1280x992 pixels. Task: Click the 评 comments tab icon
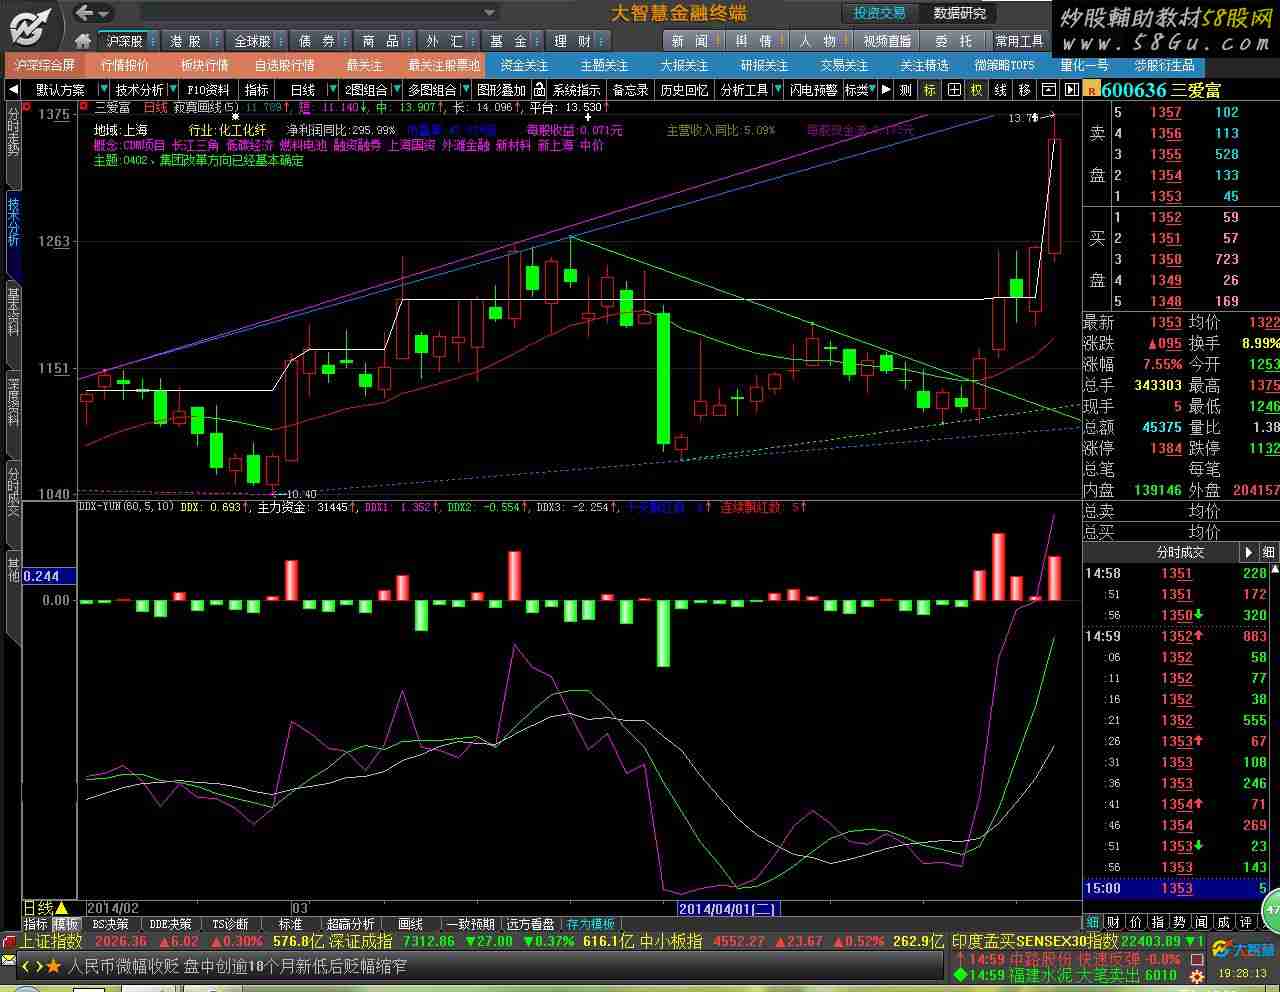pos(1245,922)
